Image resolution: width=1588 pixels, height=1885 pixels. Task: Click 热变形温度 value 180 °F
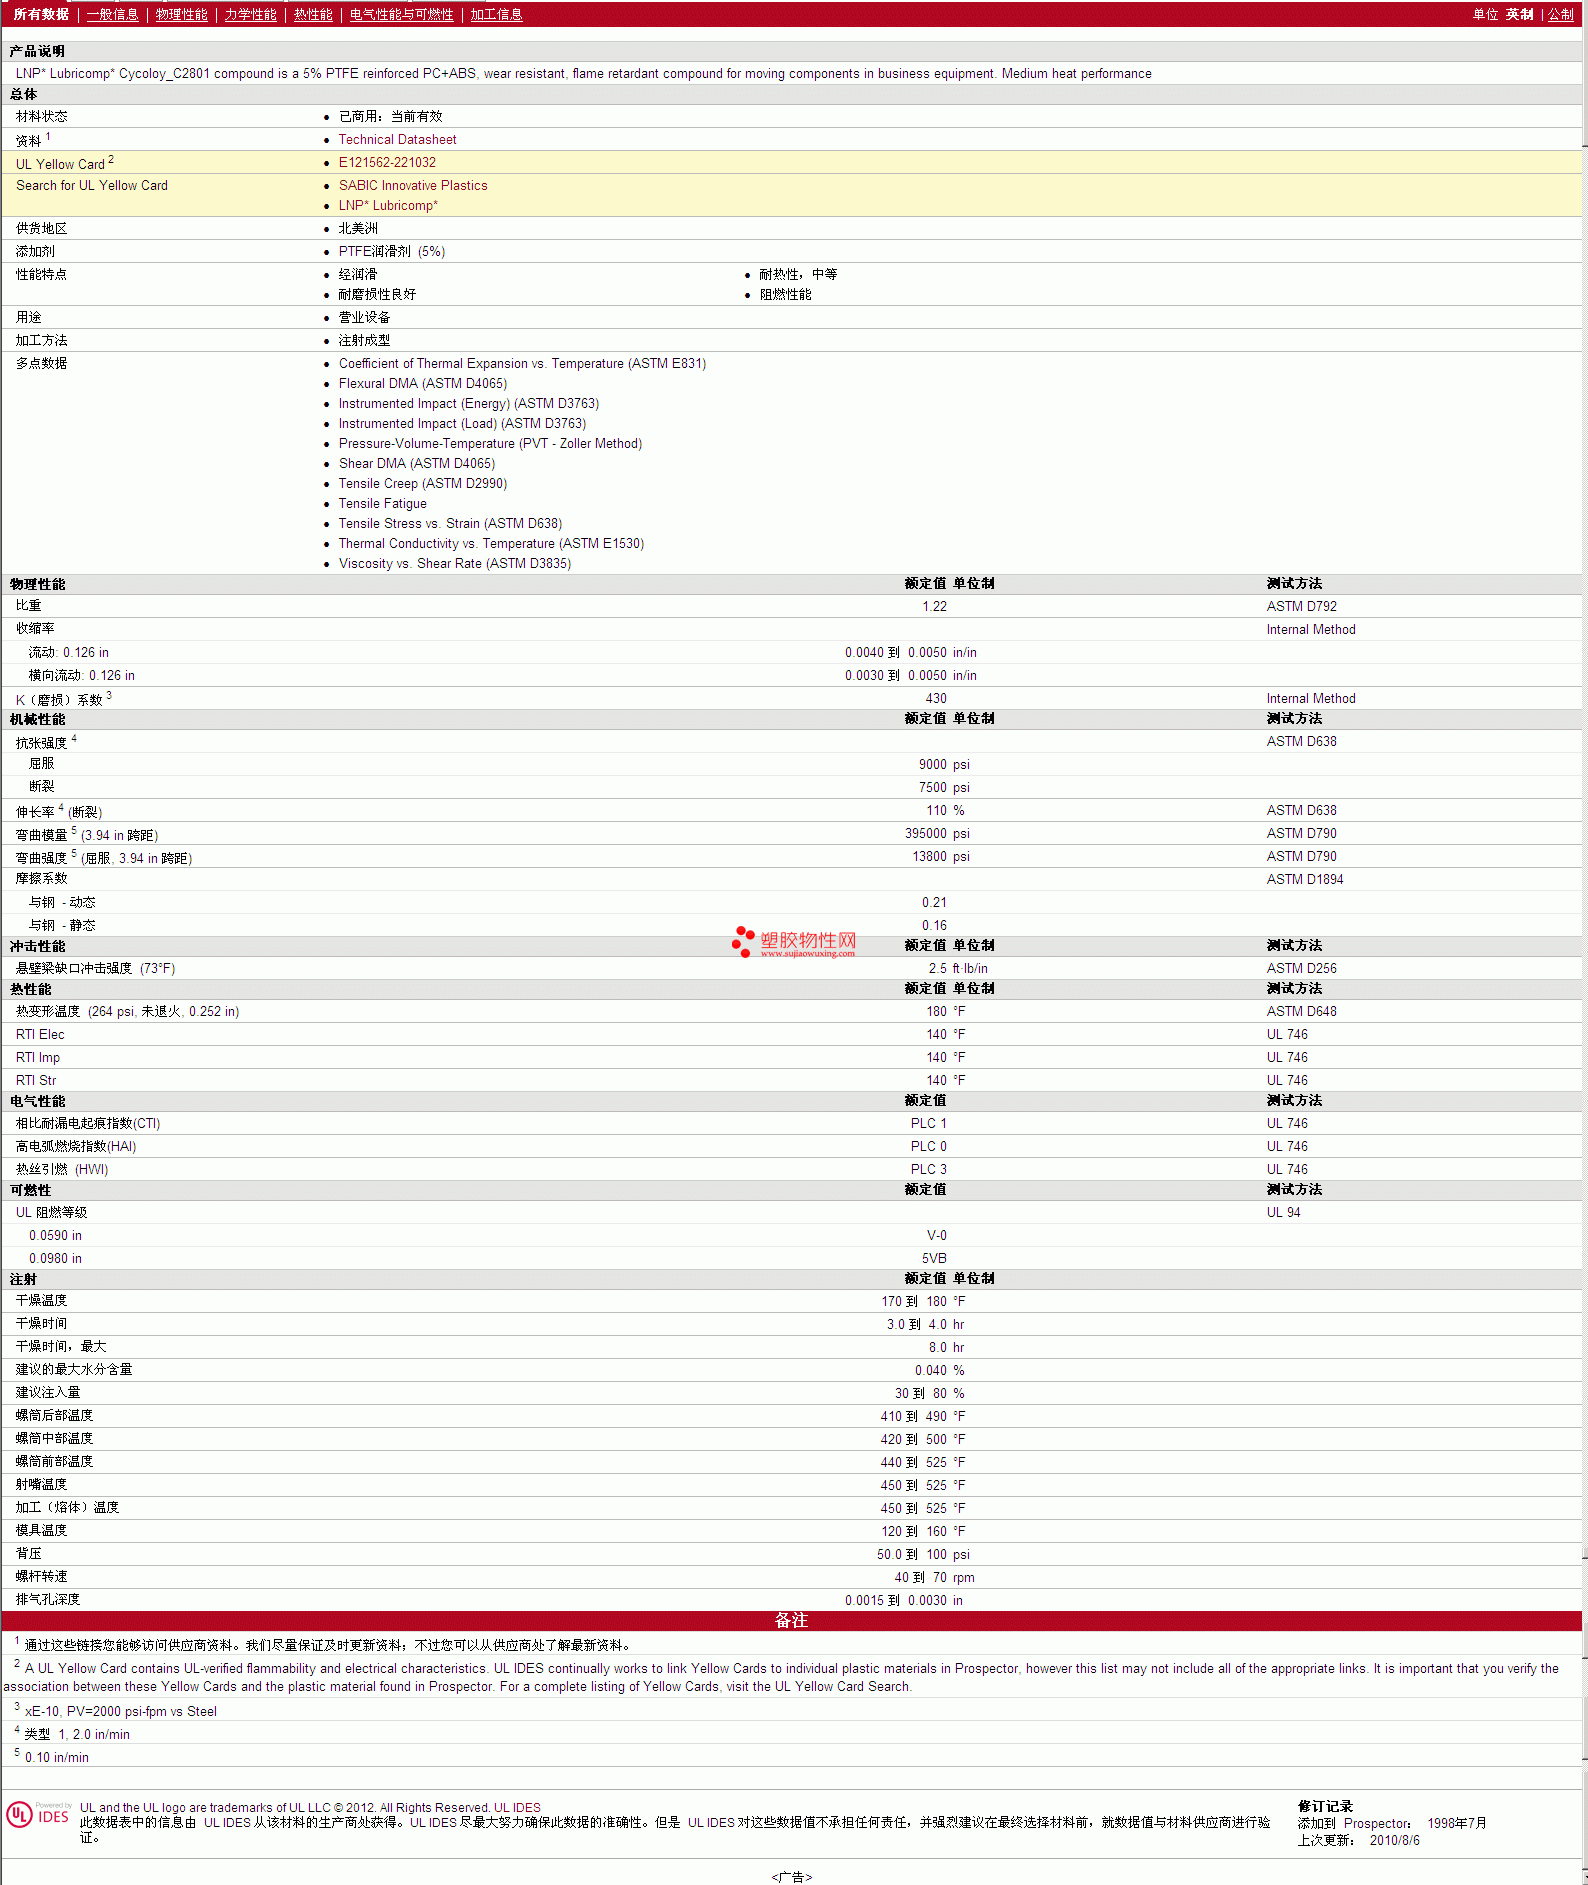coord(945,1012)
